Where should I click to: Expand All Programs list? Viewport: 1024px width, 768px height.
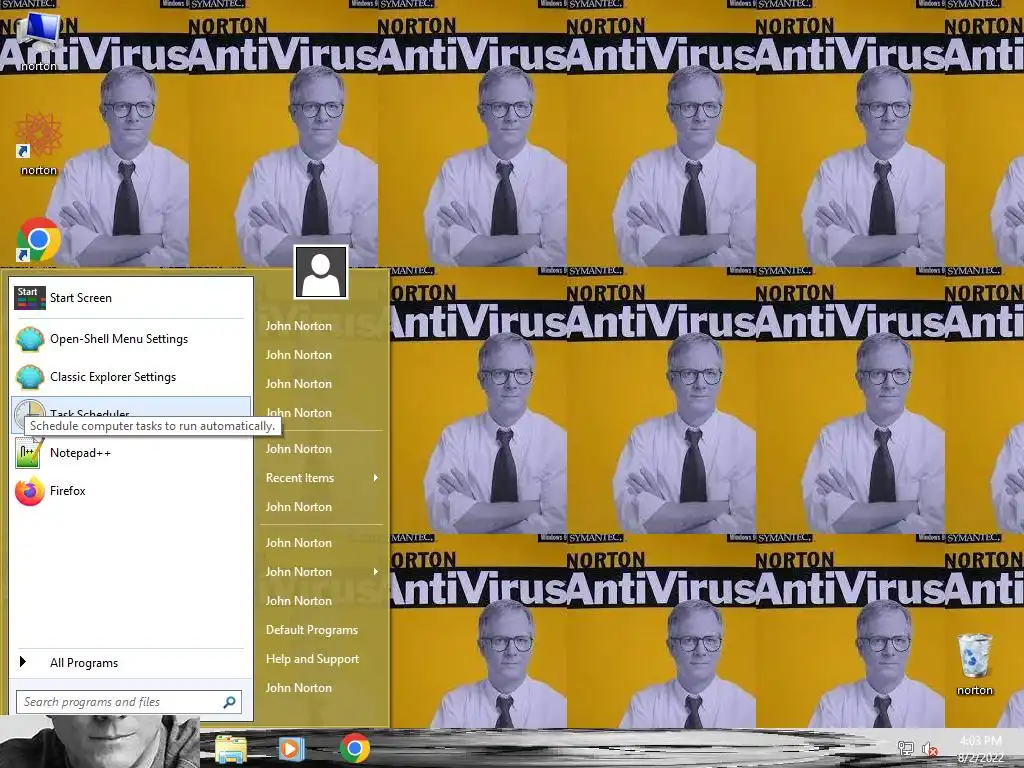coord(131,662)
